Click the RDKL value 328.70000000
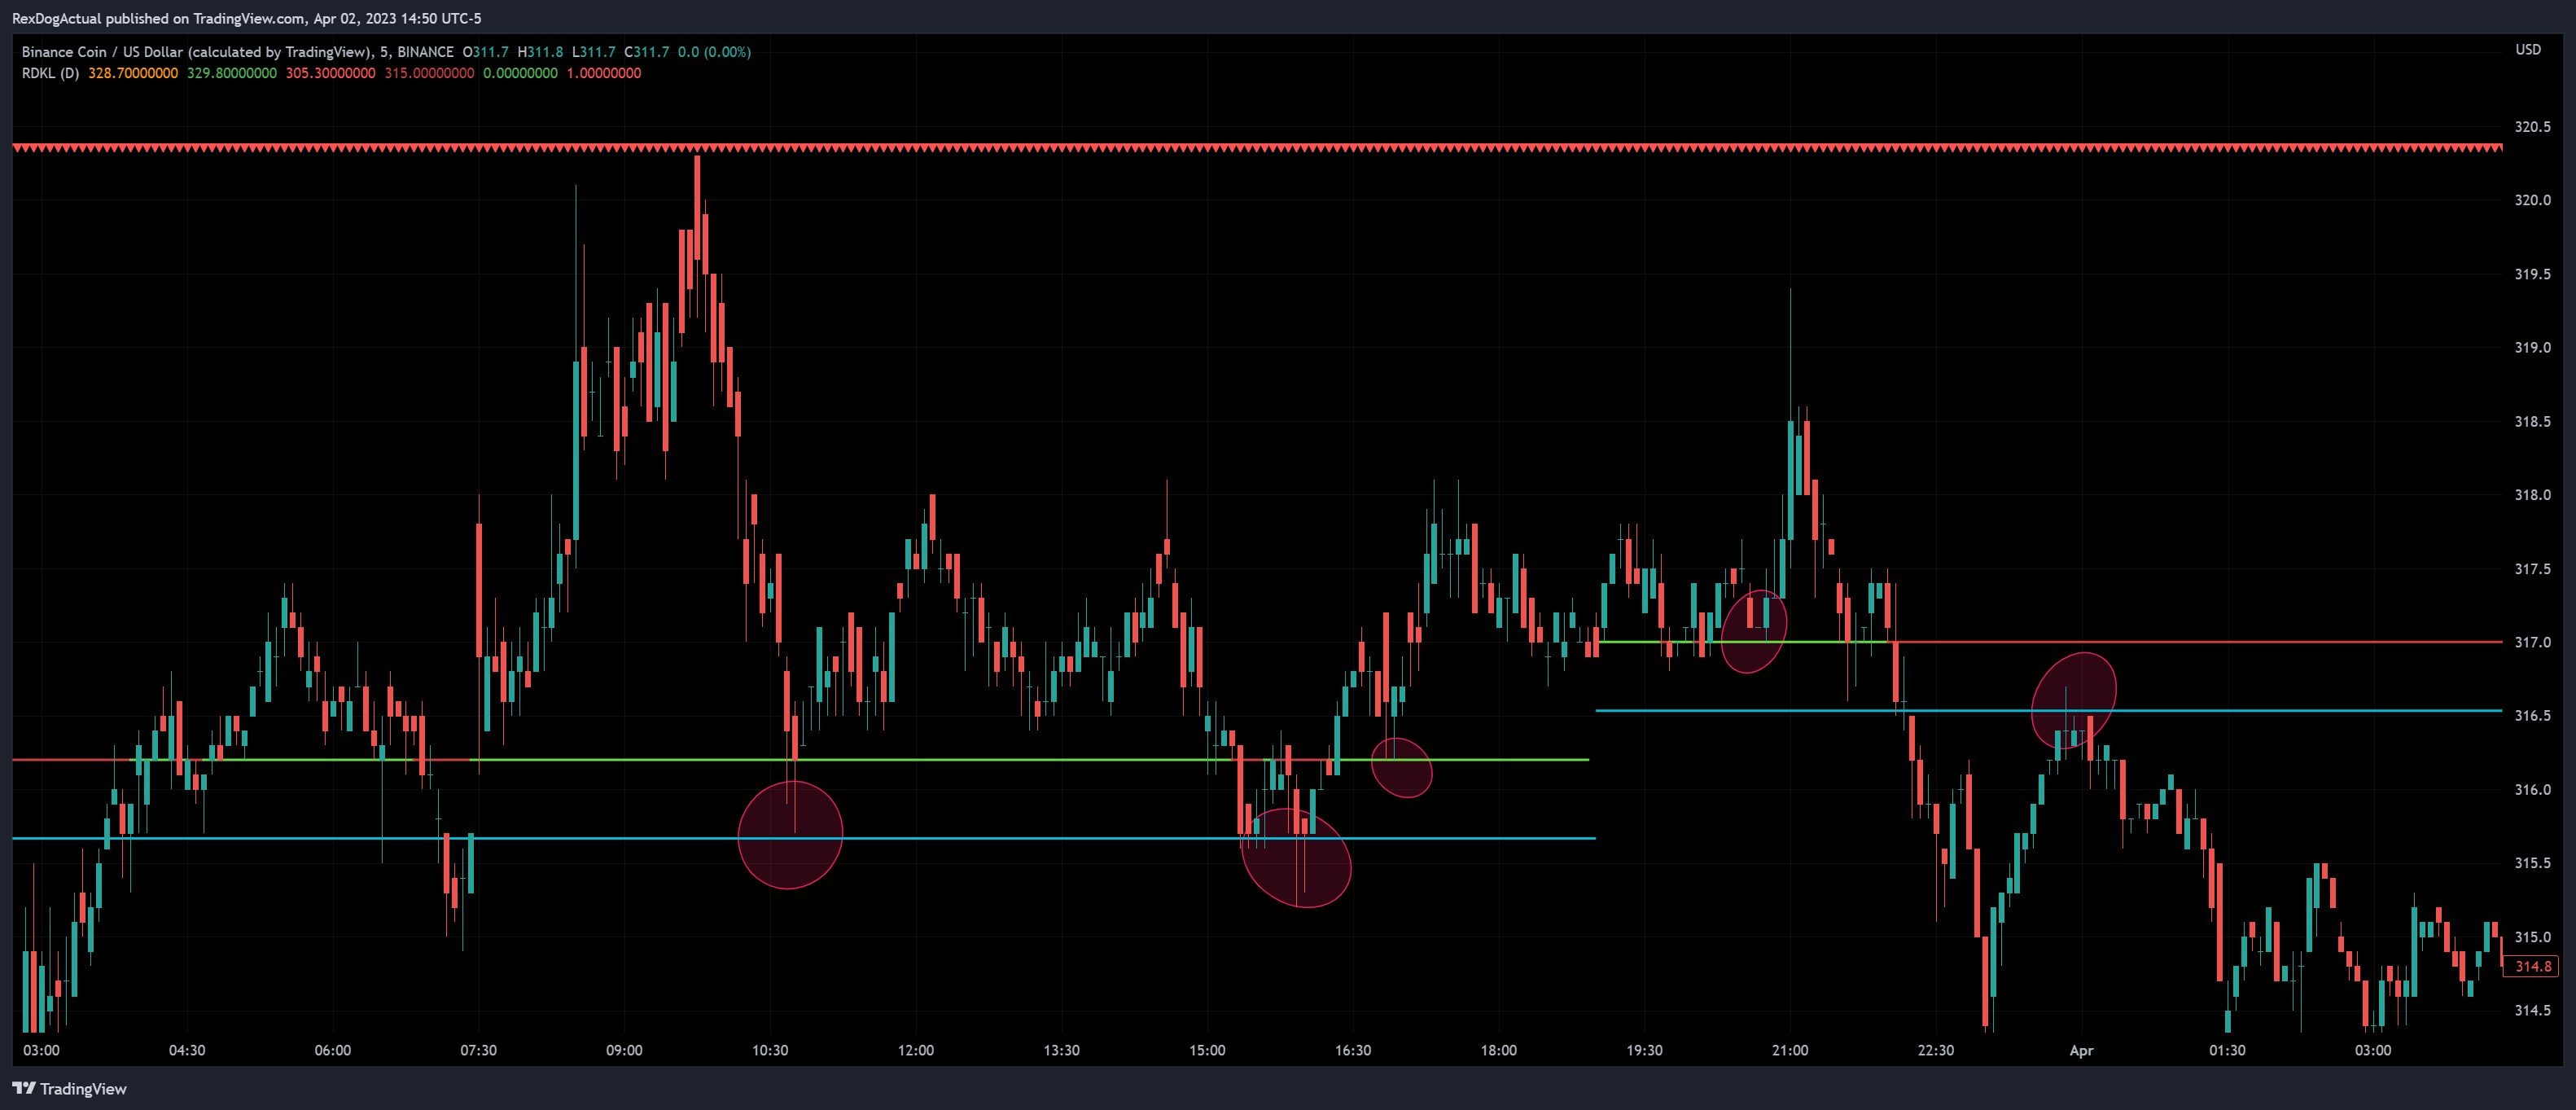Viewport: 2576px width, 1110px height. [133, 73]
